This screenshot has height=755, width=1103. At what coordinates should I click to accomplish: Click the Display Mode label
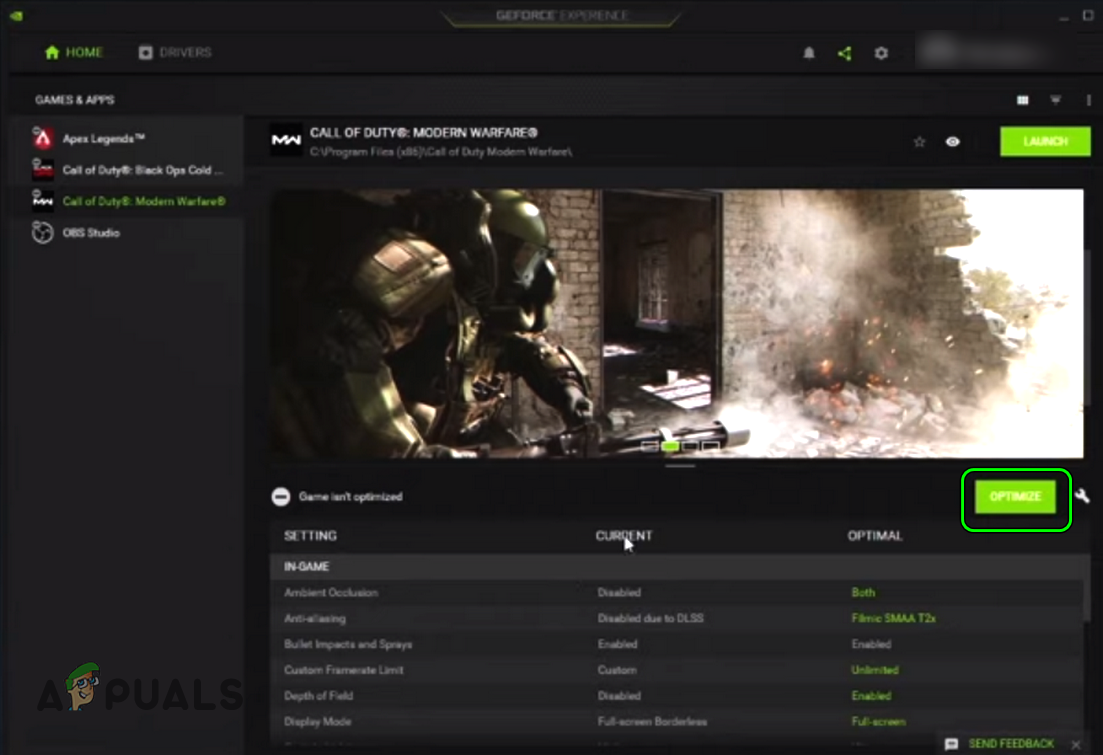[317, 721]
